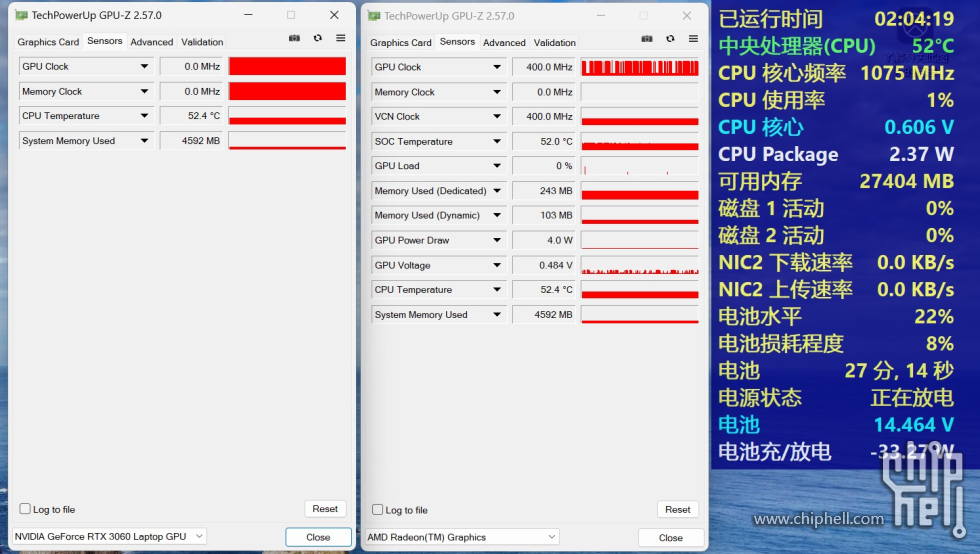Viewport: 980px width, 554px height.
Task: Open Memory Used (Dedicated) dropdown
Action: (497, 191)
